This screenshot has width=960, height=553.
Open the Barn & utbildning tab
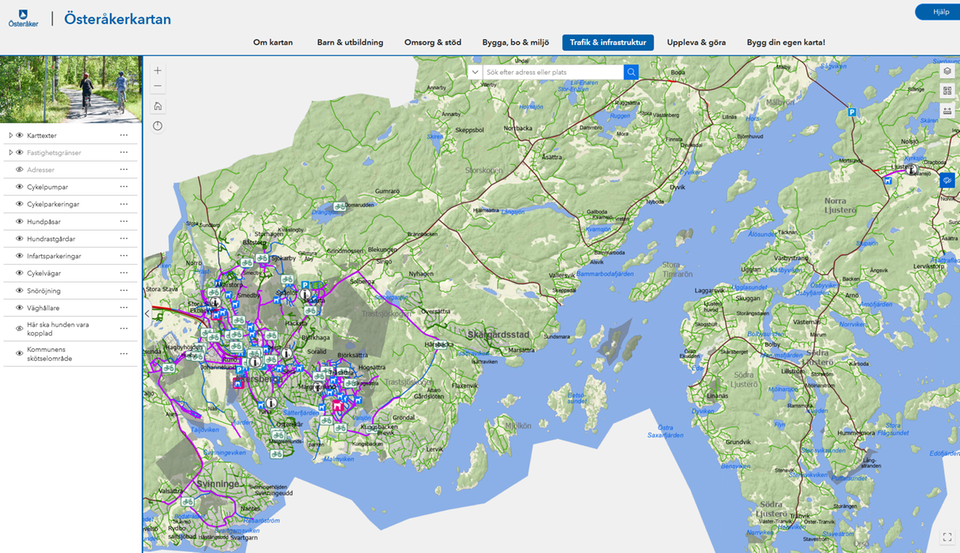pos(349,43)
